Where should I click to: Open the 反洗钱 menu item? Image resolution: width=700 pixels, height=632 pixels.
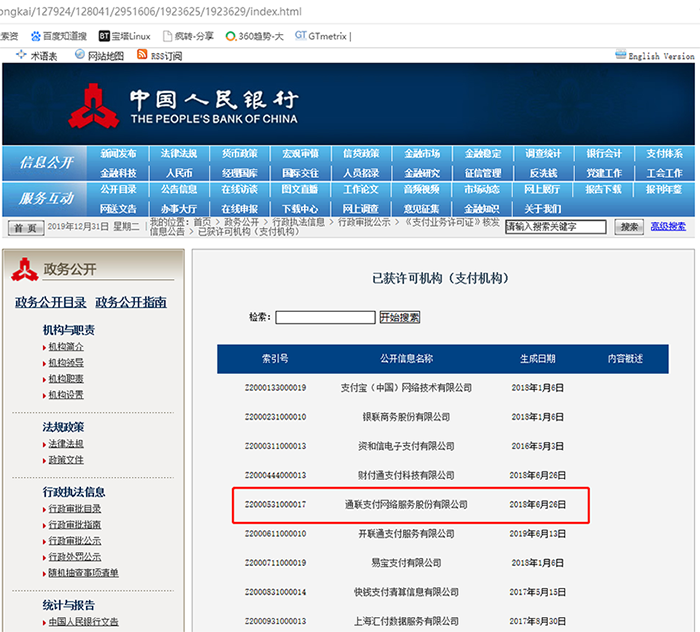[543, 173]
